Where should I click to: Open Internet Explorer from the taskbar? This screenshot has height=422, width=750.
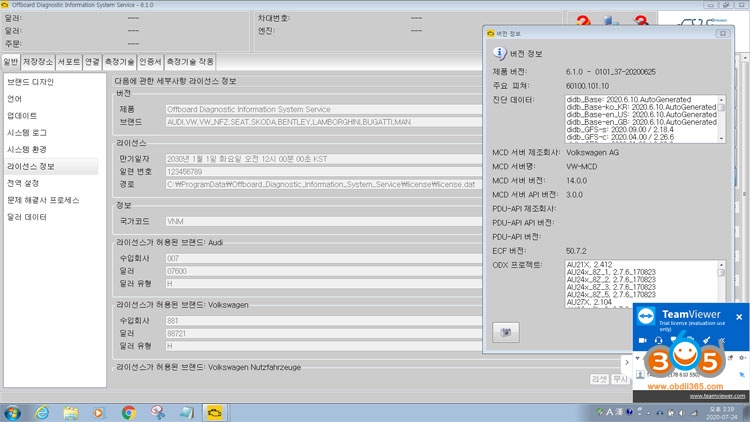[x=41, y=411]
